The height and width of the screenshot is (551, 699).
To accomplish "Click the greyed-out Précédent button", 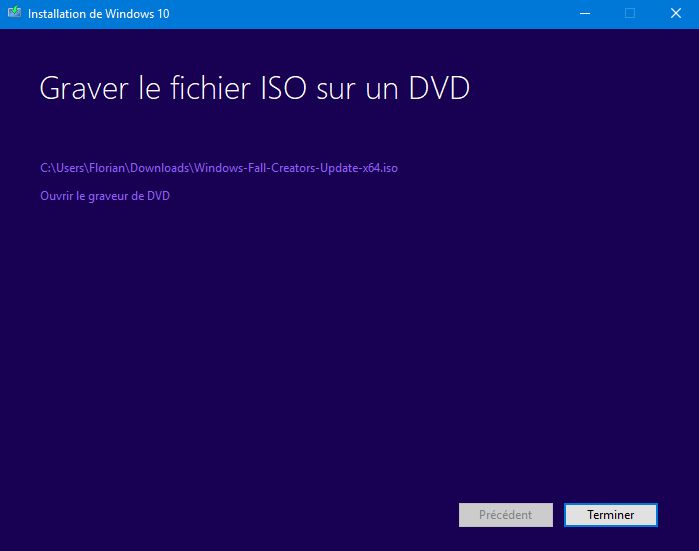I will (x=506, y=515).
